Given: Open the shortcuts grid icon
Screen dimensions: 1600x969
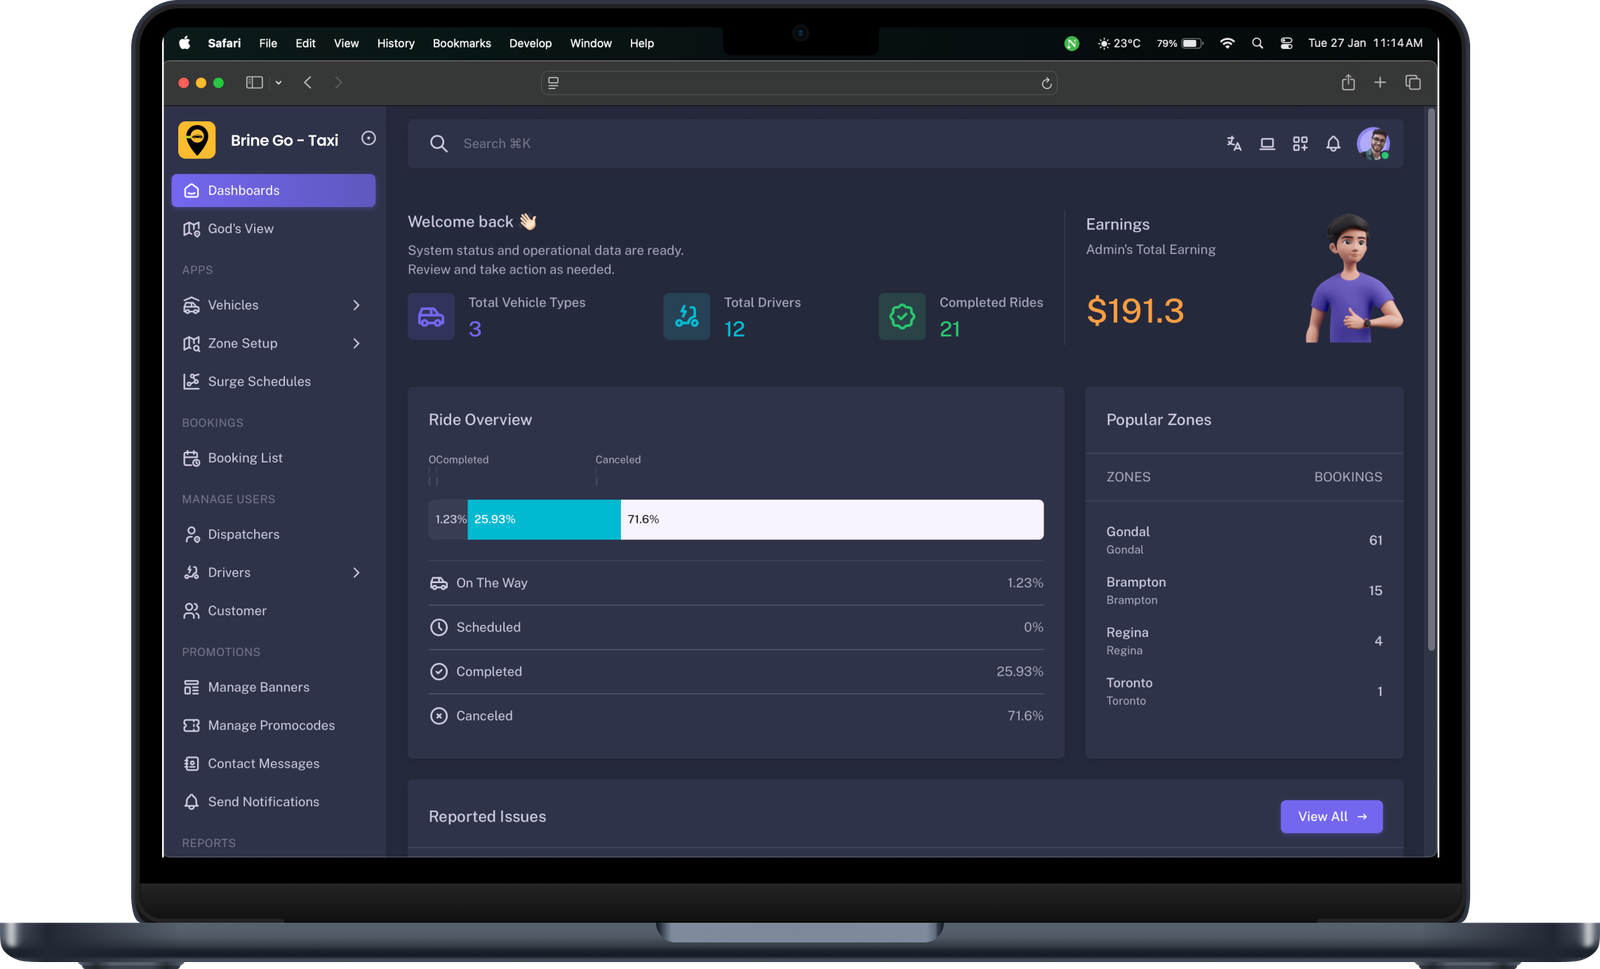Looking at the screenshot, I should pos(1300,144).
